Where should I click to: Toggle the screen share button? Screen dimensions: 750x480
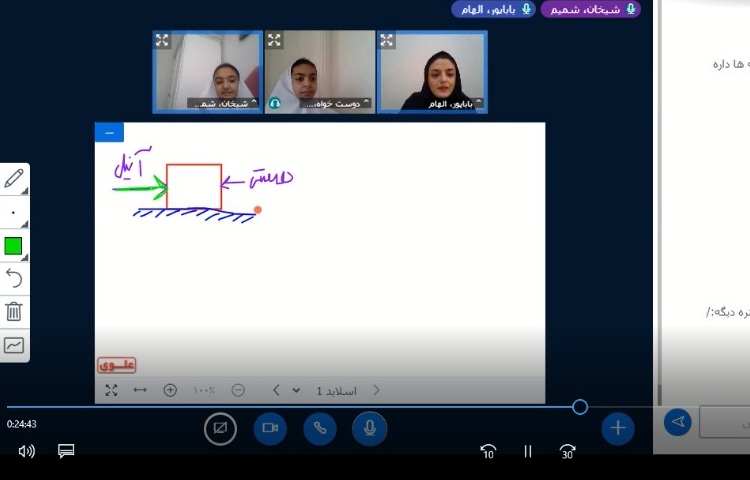(x=220, y=428)
